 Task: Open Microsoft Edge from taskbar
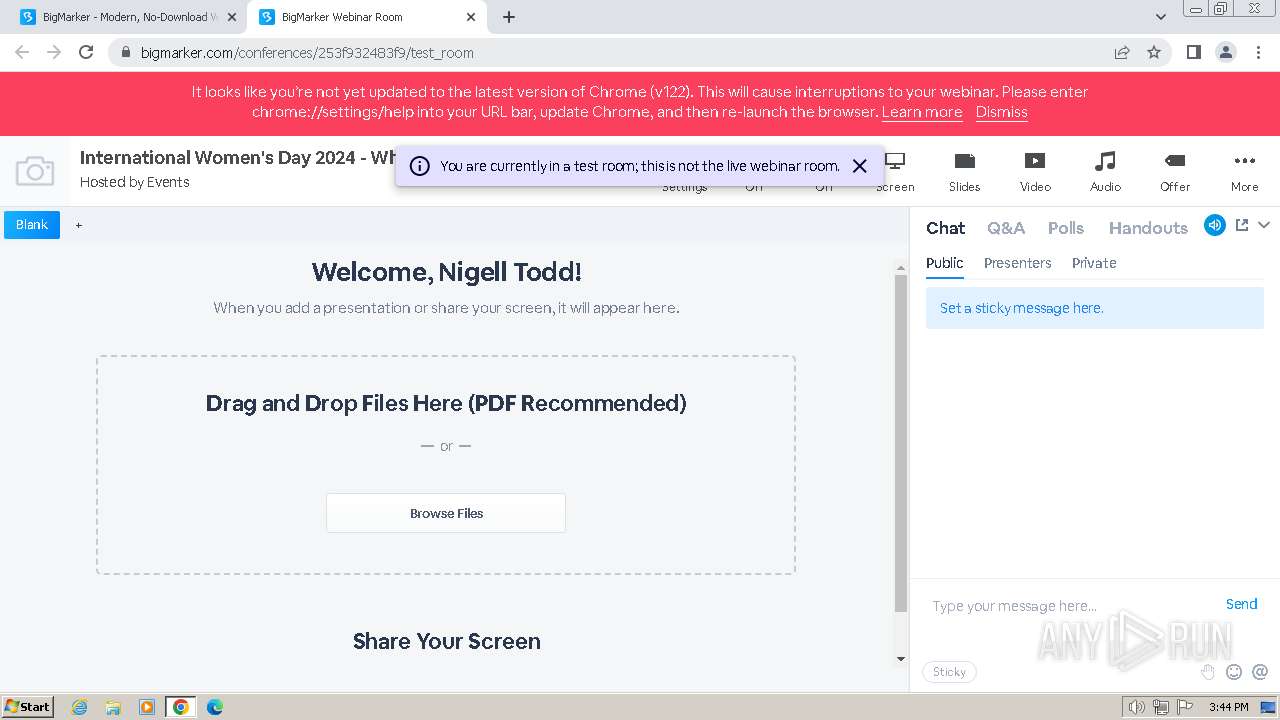(214, 707)
